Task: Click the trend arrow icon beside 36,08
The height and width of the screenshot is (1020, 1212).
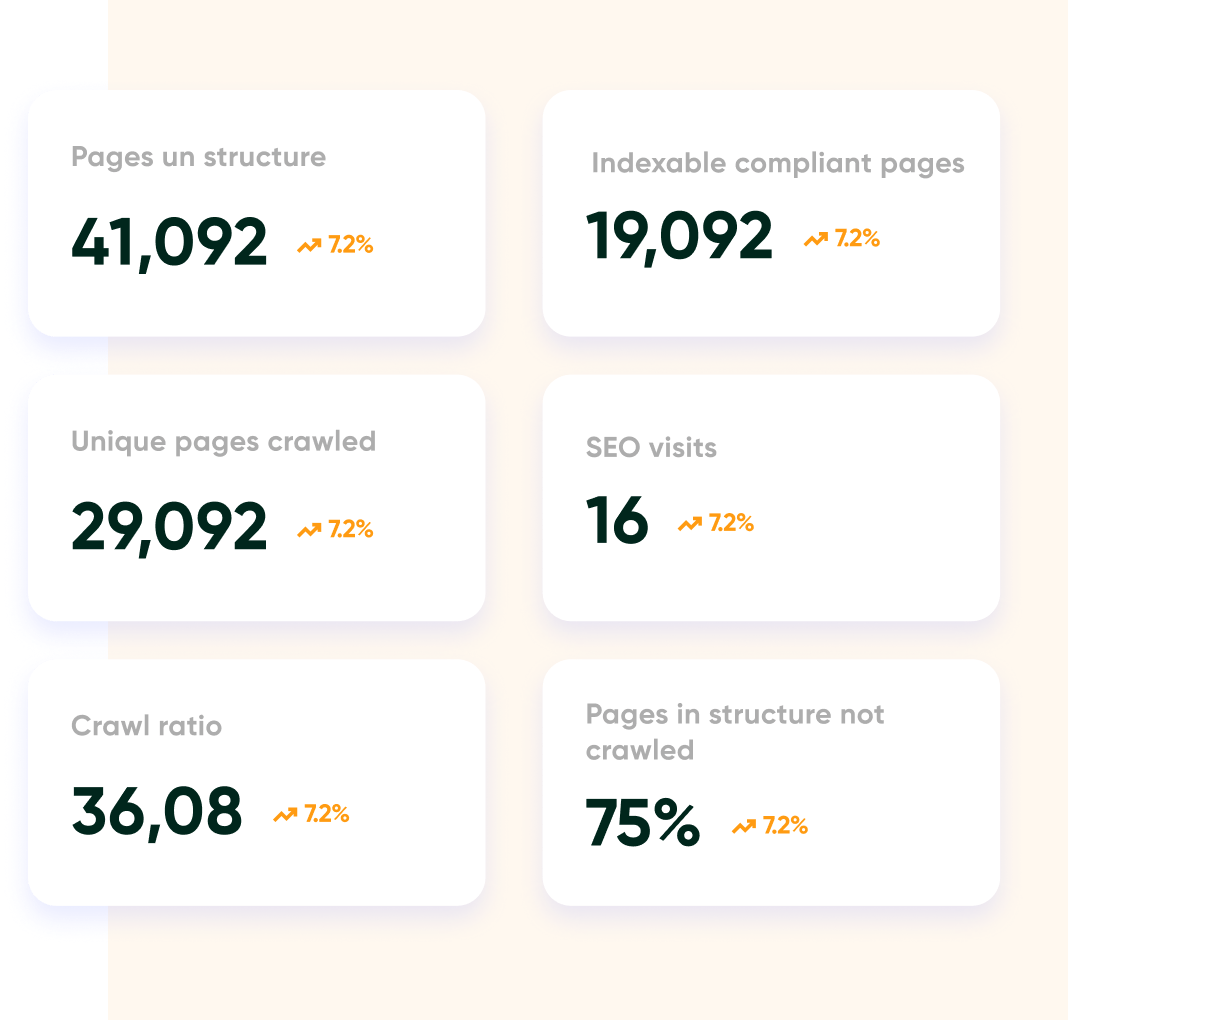Action: pos(285,815)
